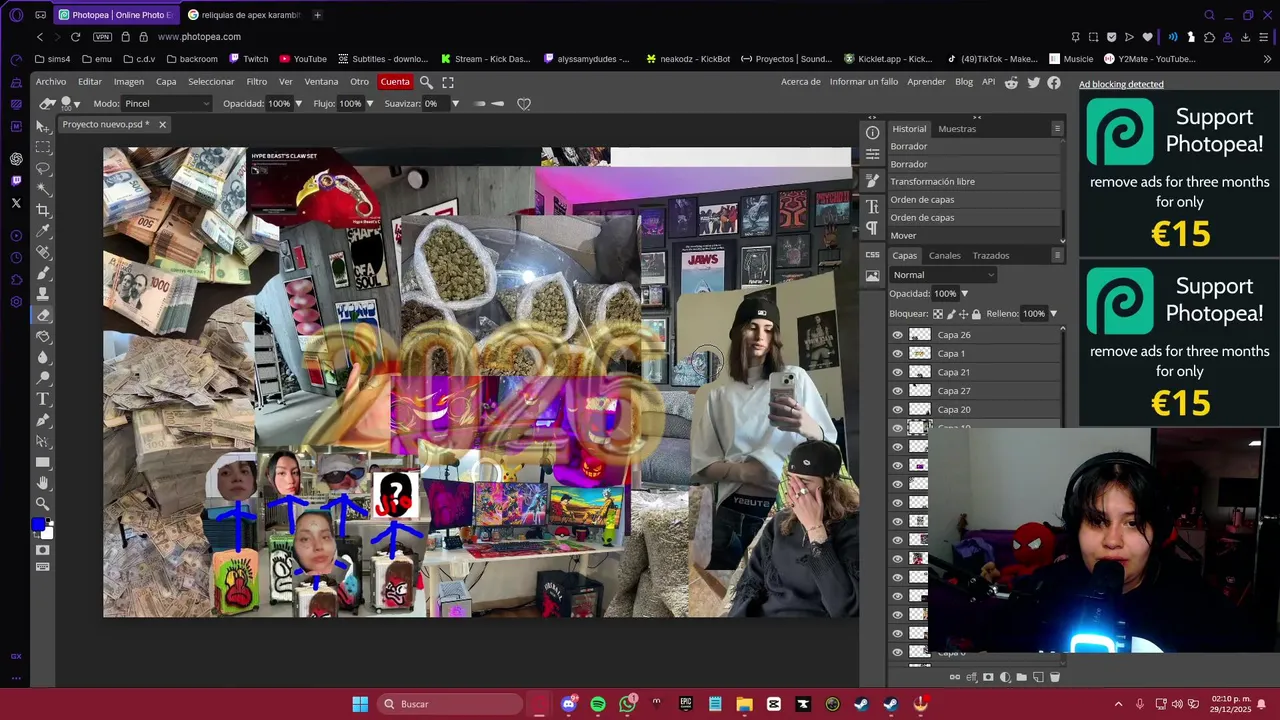The width and height of the screenshot is (1280, 720).
Task: Select the Spot Healing Brush tool
Action: 43,252
